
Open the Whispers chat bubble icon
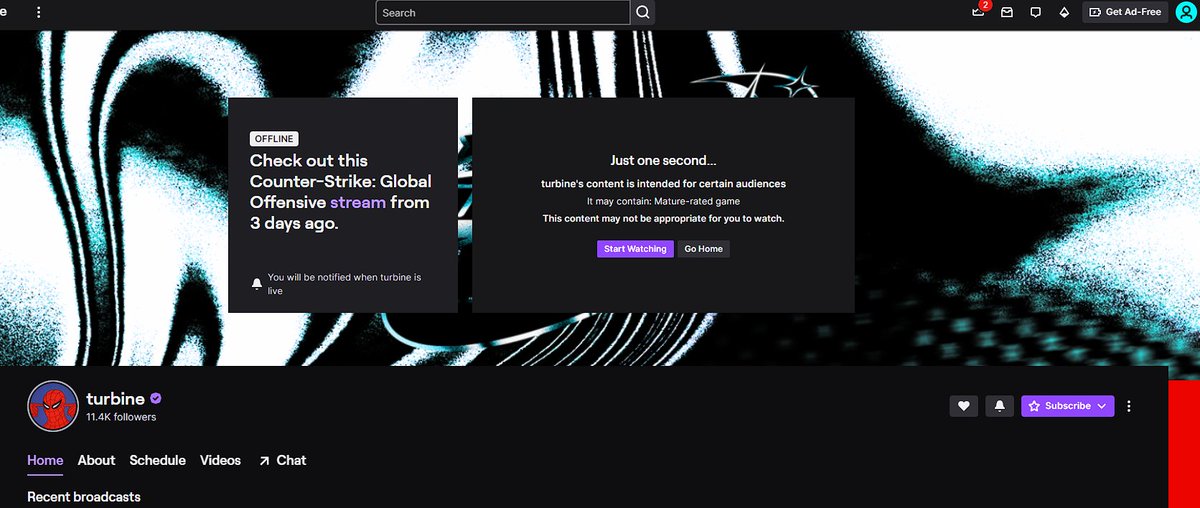pyautogui.click(x=1035, y=12)
